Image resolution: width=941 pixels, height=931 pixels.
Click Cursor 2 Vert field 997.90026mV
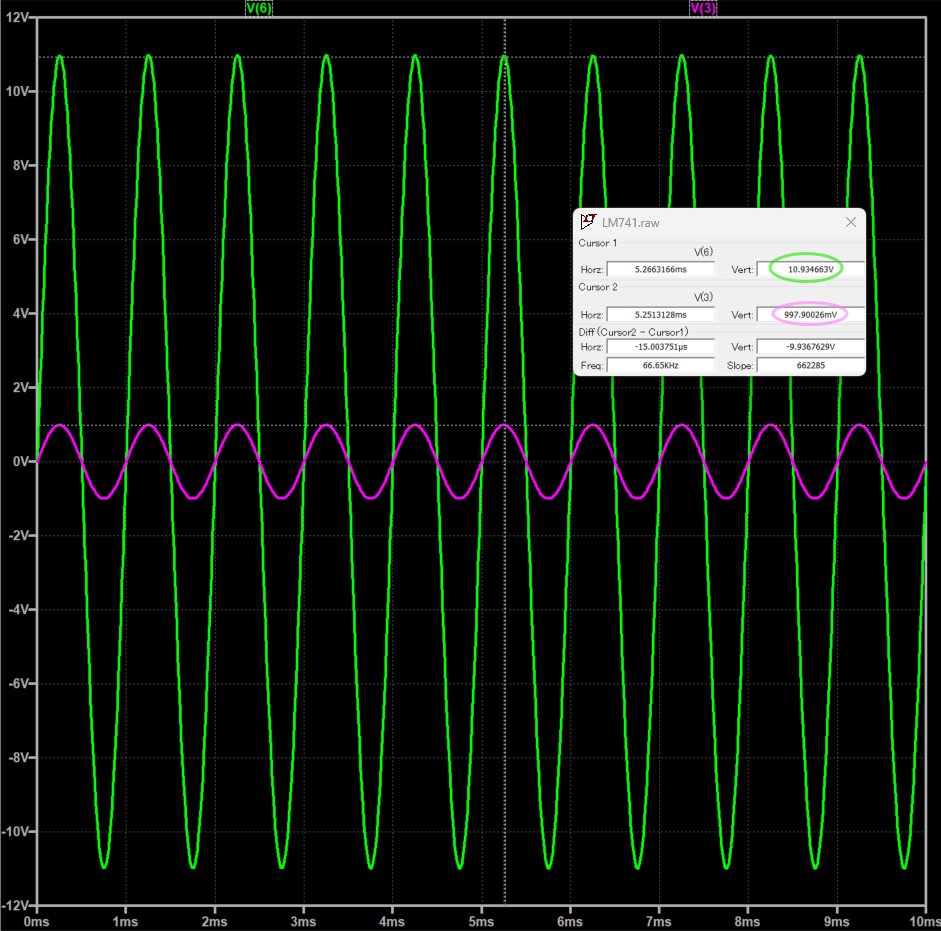811,315
